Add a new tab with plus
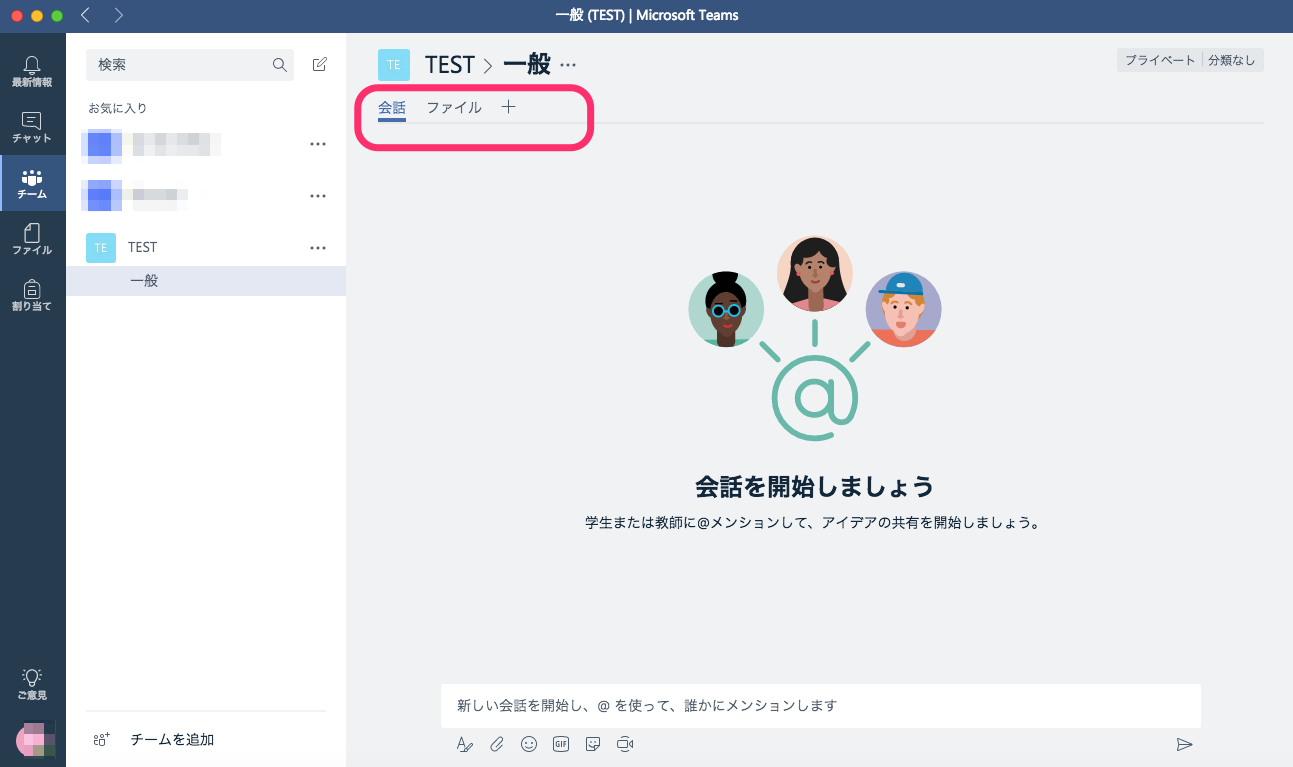The width and height of the screenshot is (1293, 767). point(508,107)
